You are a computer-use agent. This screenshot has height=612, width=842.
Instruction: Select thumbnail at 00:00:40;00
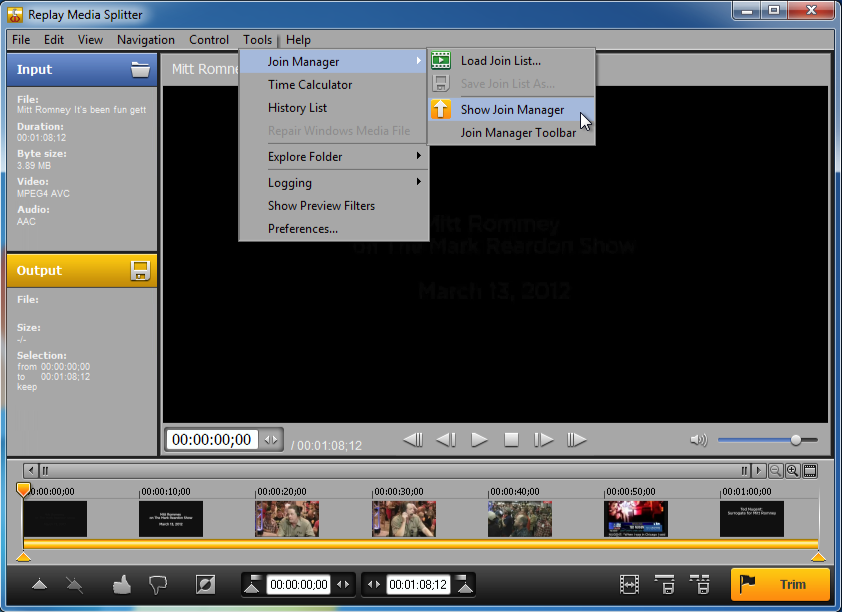(520, 519)
